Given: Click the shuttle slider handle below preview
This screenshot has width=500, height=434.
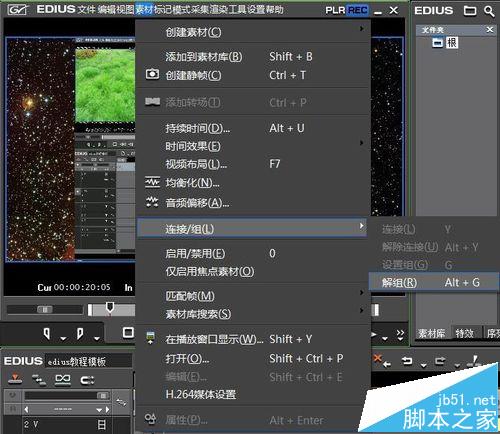Looking at the screenshot, I should click(x=44, y=310).
